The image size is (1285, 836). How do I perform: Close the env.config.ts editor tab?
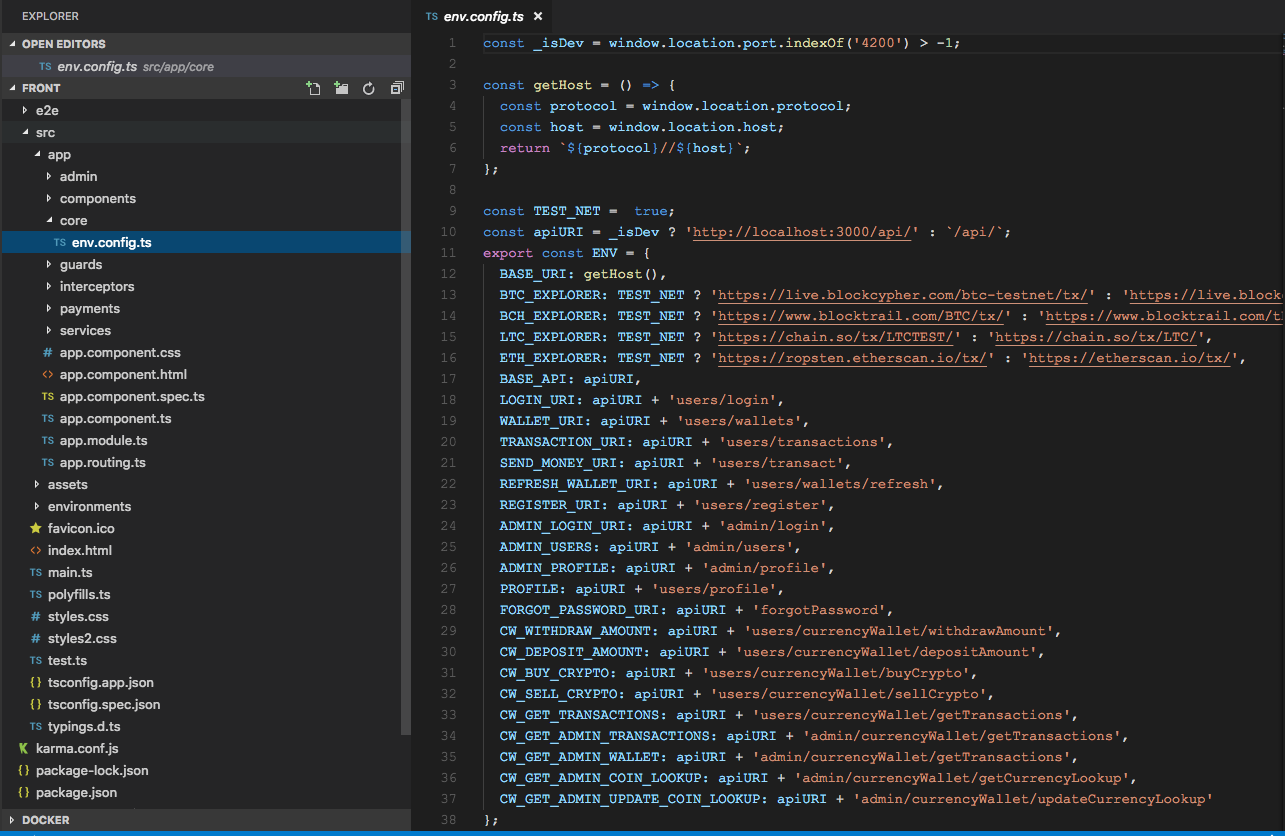click(538, 17)
